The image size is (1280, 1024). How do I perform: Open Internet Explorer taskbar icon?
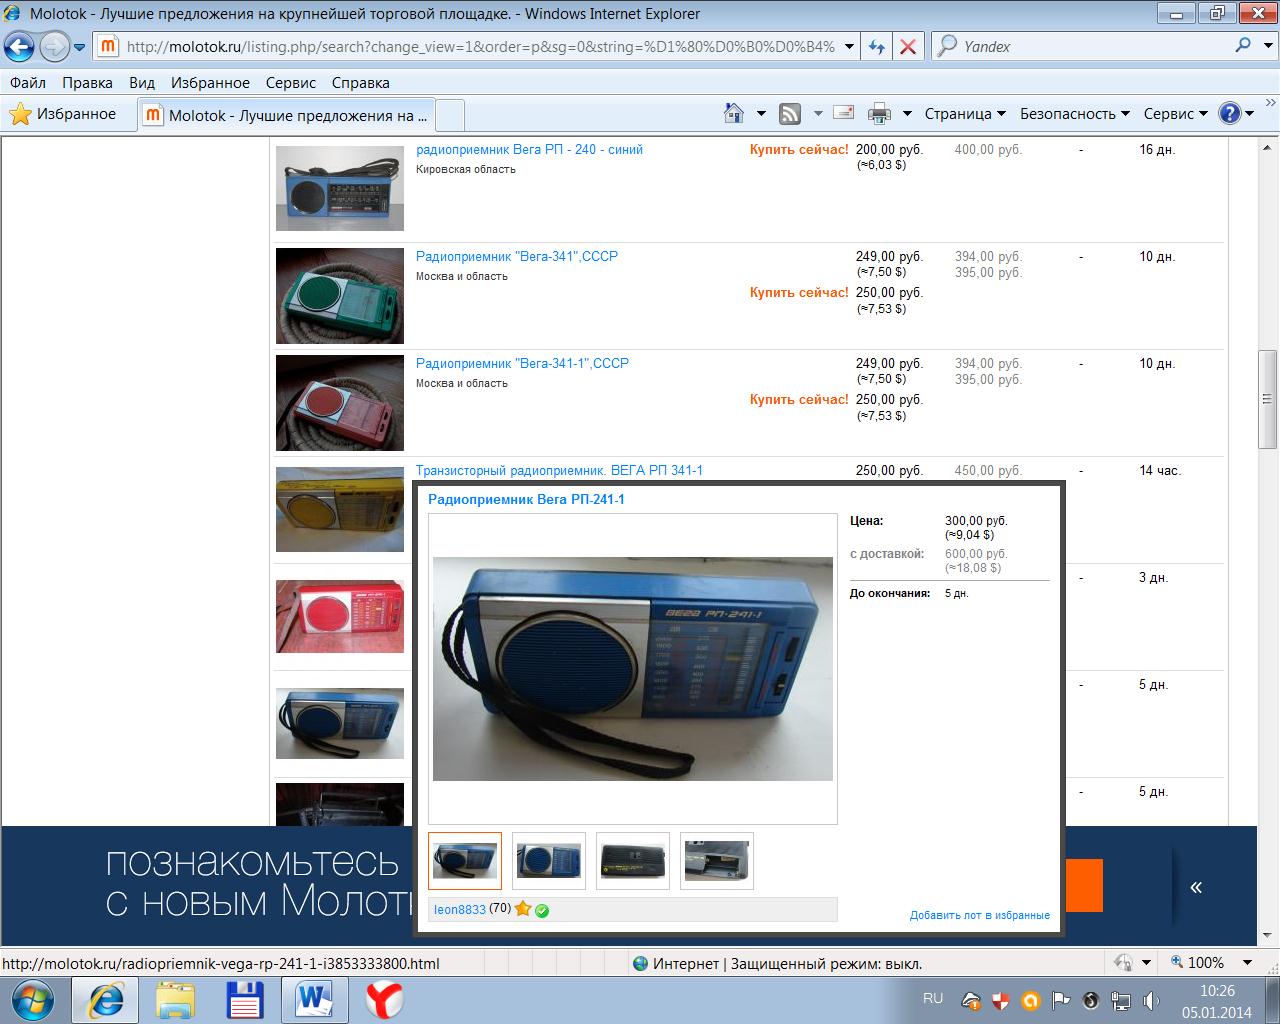tap(107, 999)
